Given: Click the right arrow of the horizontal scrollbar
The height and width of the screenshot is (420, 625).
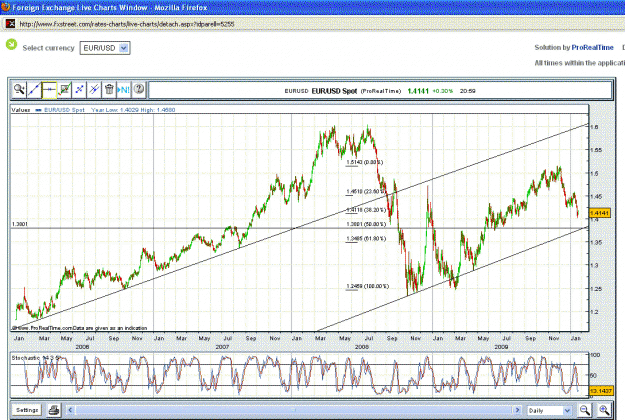Looking at the screenshot, I should coord(517,410).
